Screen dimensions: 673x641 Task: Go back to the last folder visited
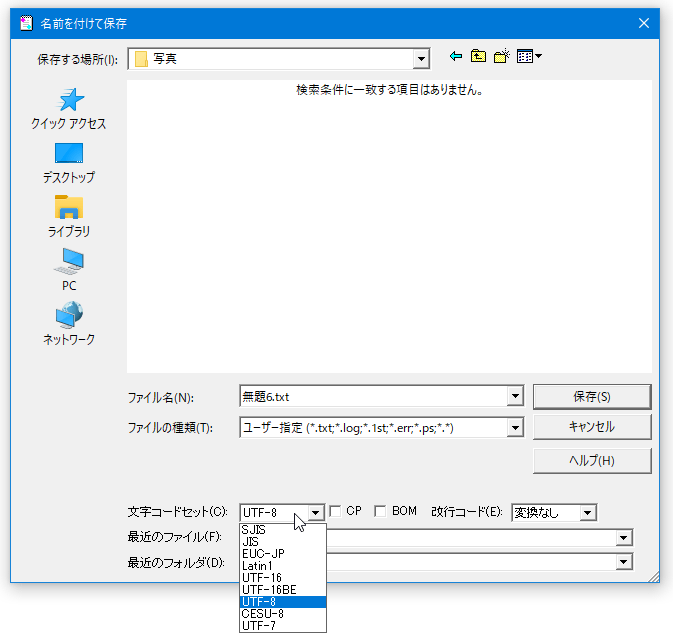(456, 56)
